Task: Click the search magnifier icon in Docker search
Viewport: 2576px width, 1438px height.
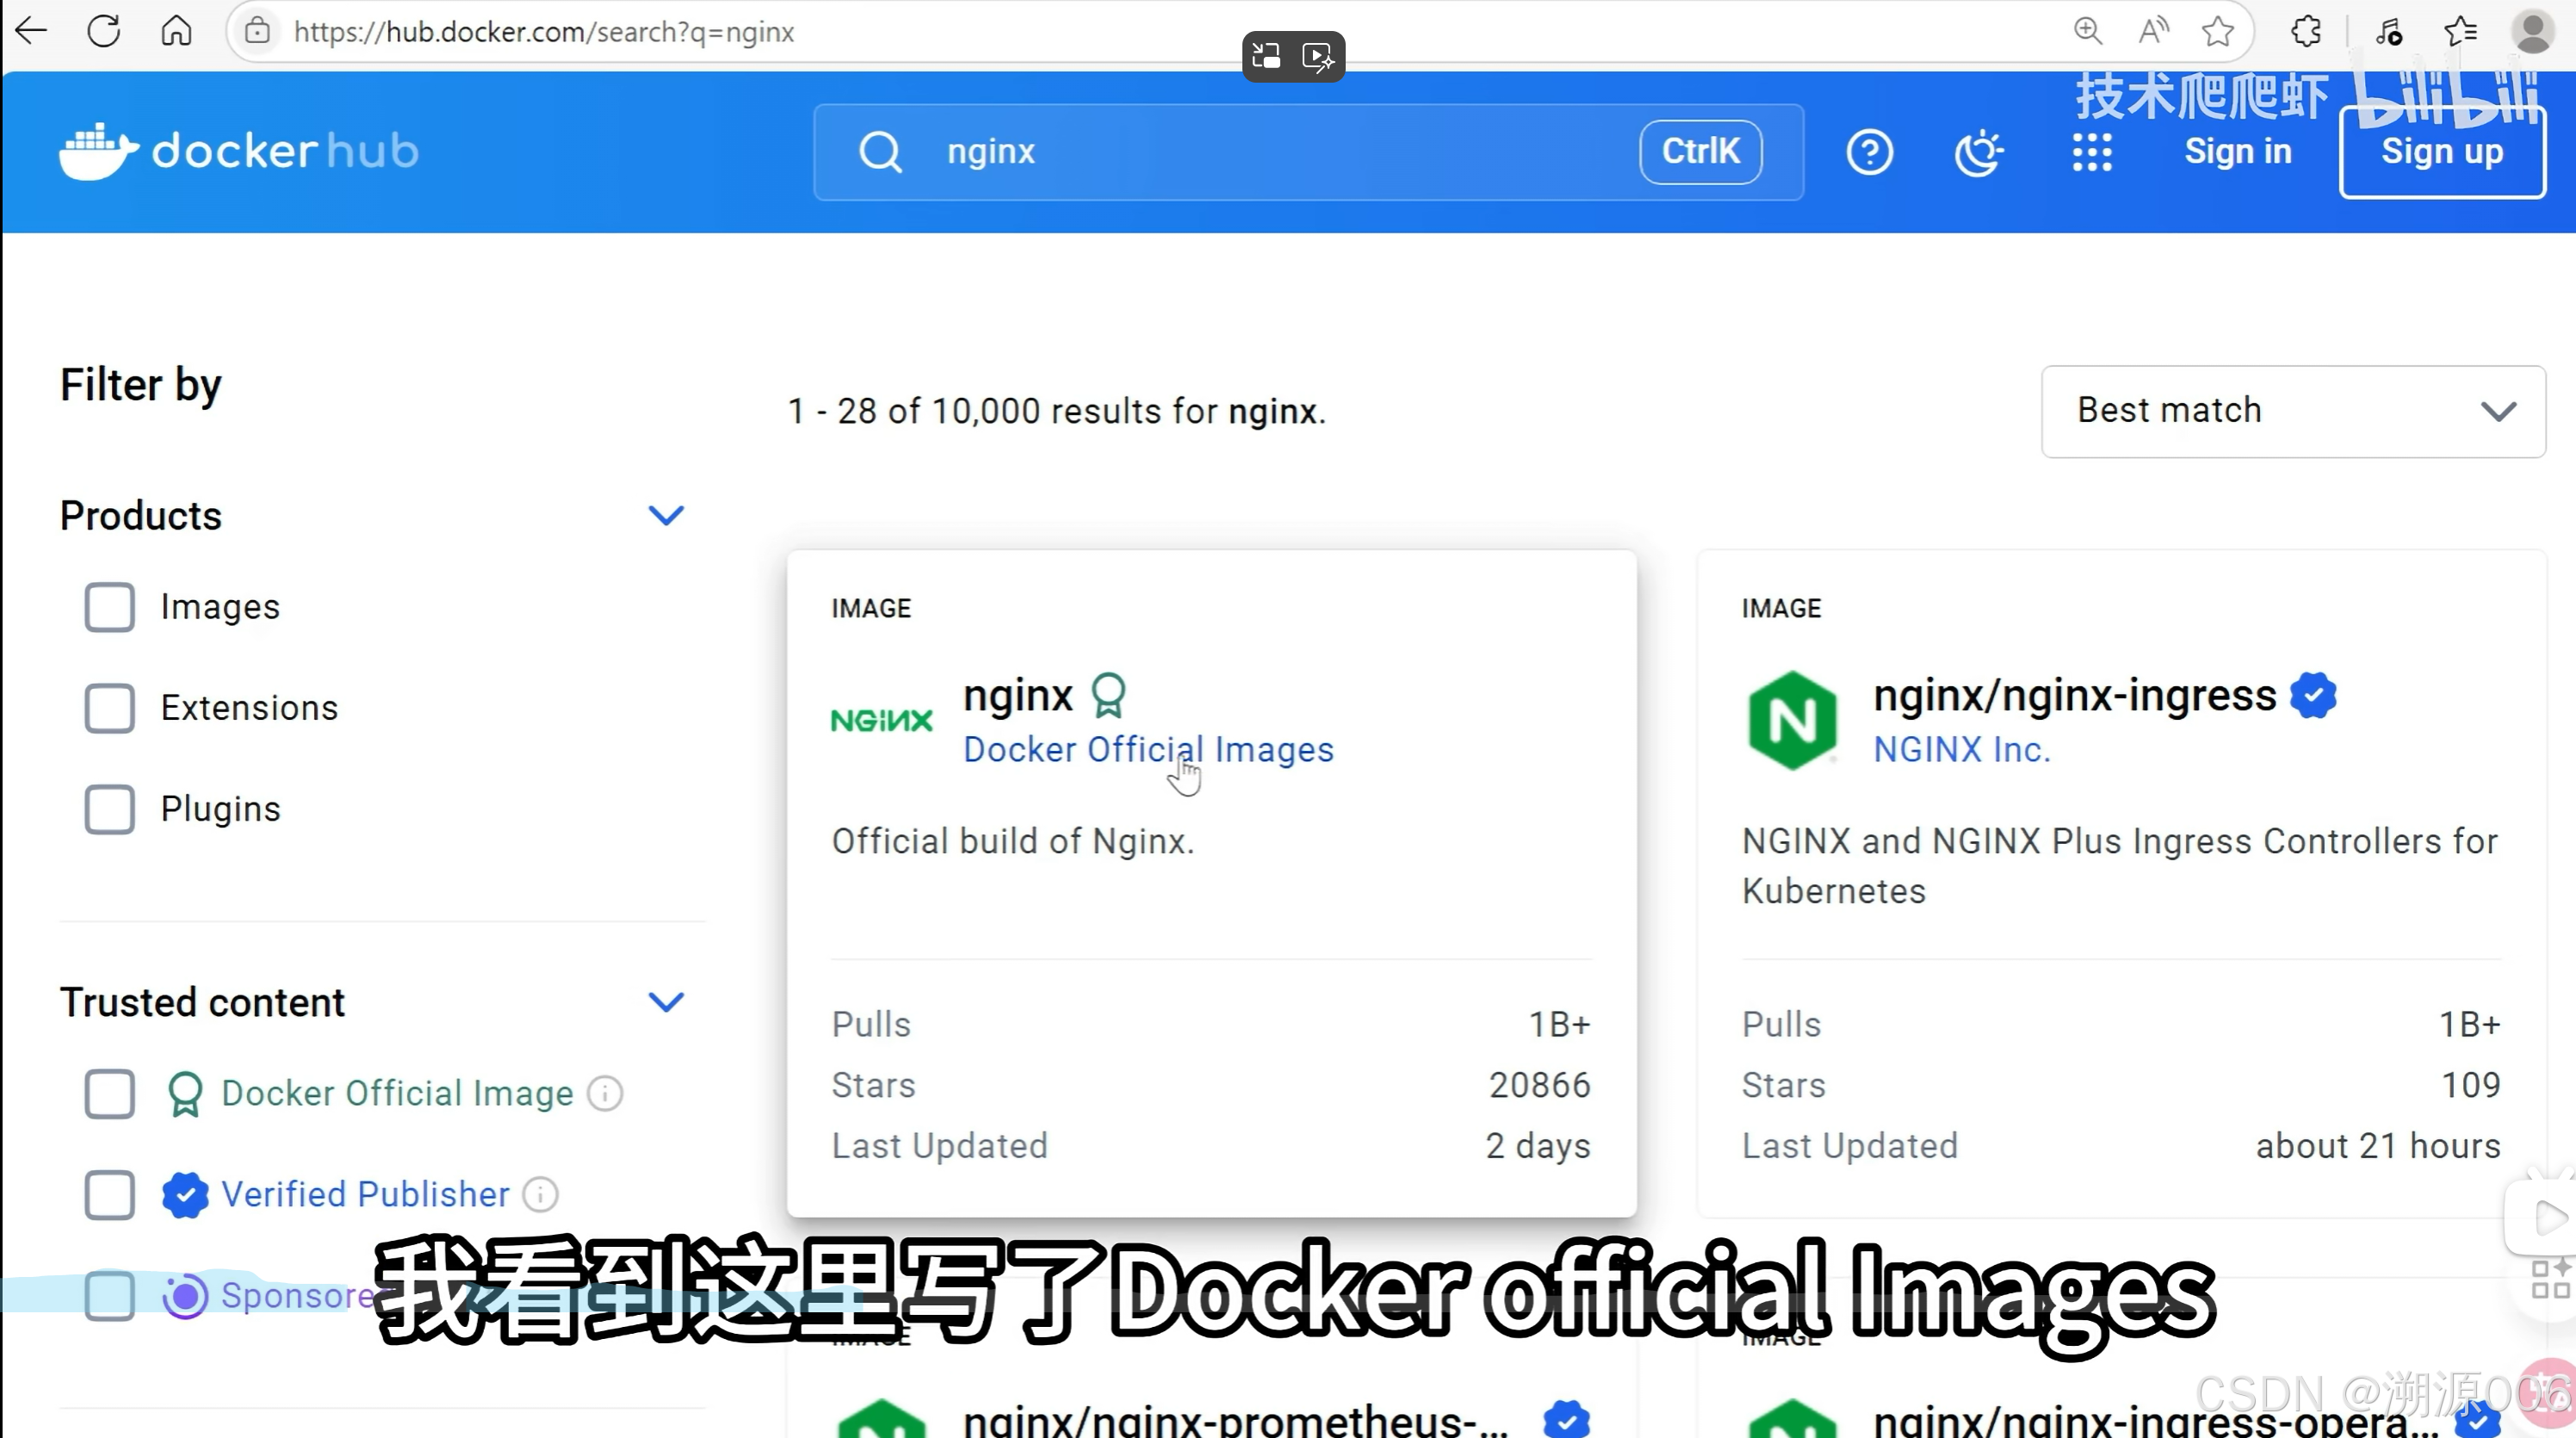Action: 880,152
